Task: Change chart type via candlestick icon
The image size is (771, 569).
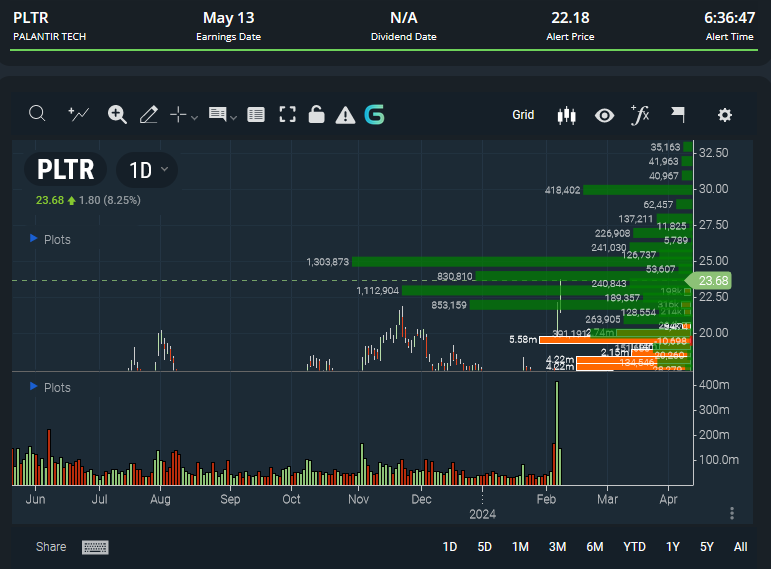Action: tap(566, 115)
